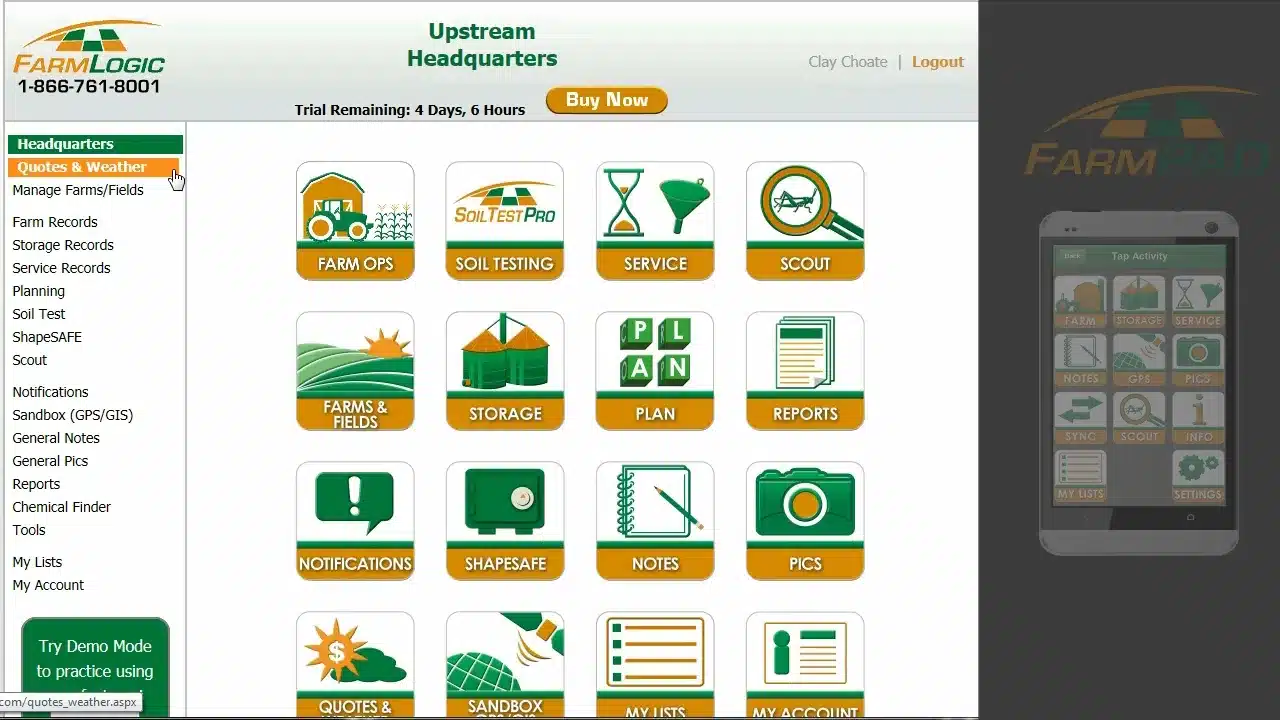
Task: Open Chemical Finder from the sidebar
Action: point(61,507)
